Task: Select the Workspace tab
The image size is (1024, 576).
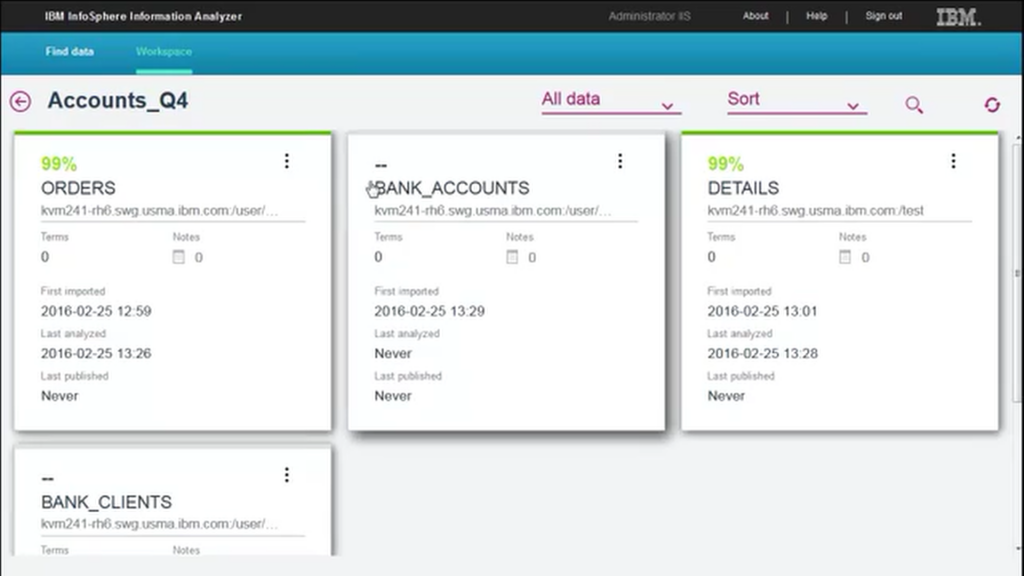Action: point(164,52)
